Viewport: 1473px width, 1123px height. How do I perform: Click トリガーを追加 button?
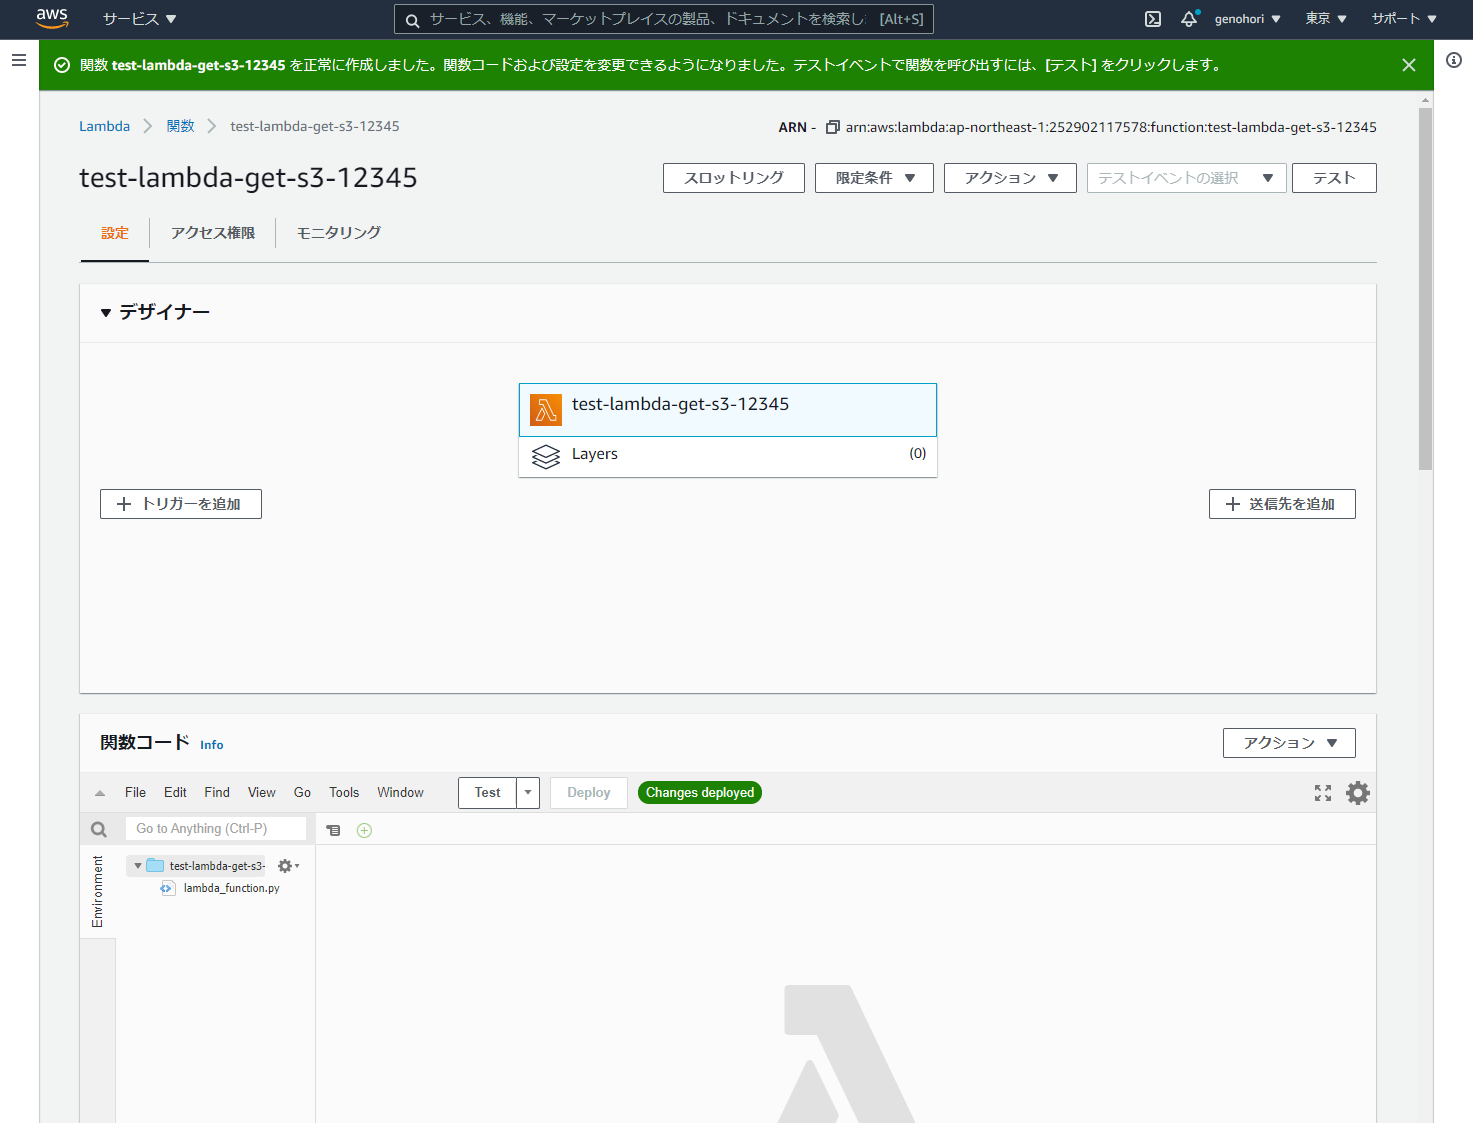coord(181,504)
